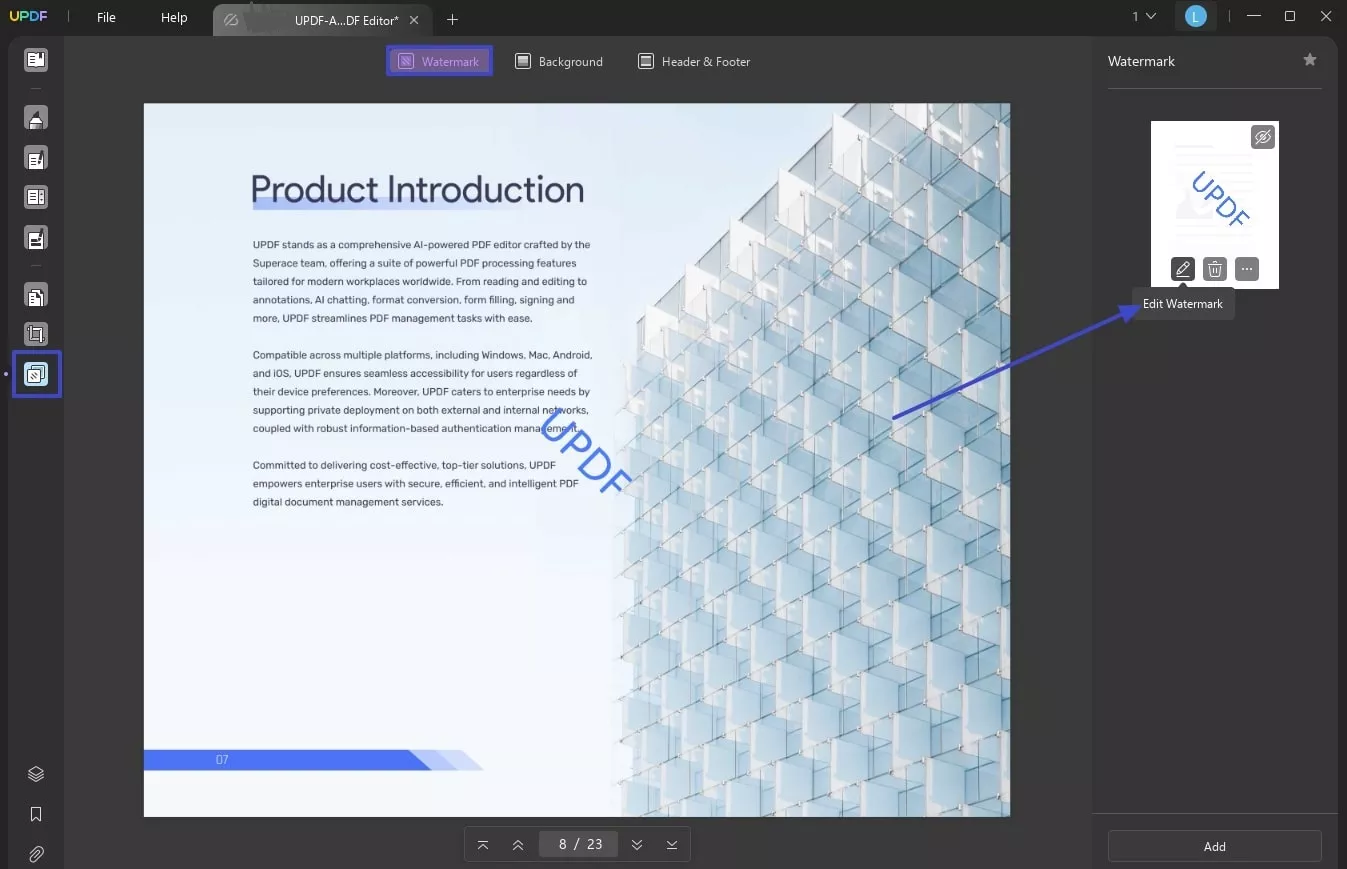The width and height of the screenshot is (1347, 869).
Task: Star the Watermark panel
Action: click(1310, 60)
